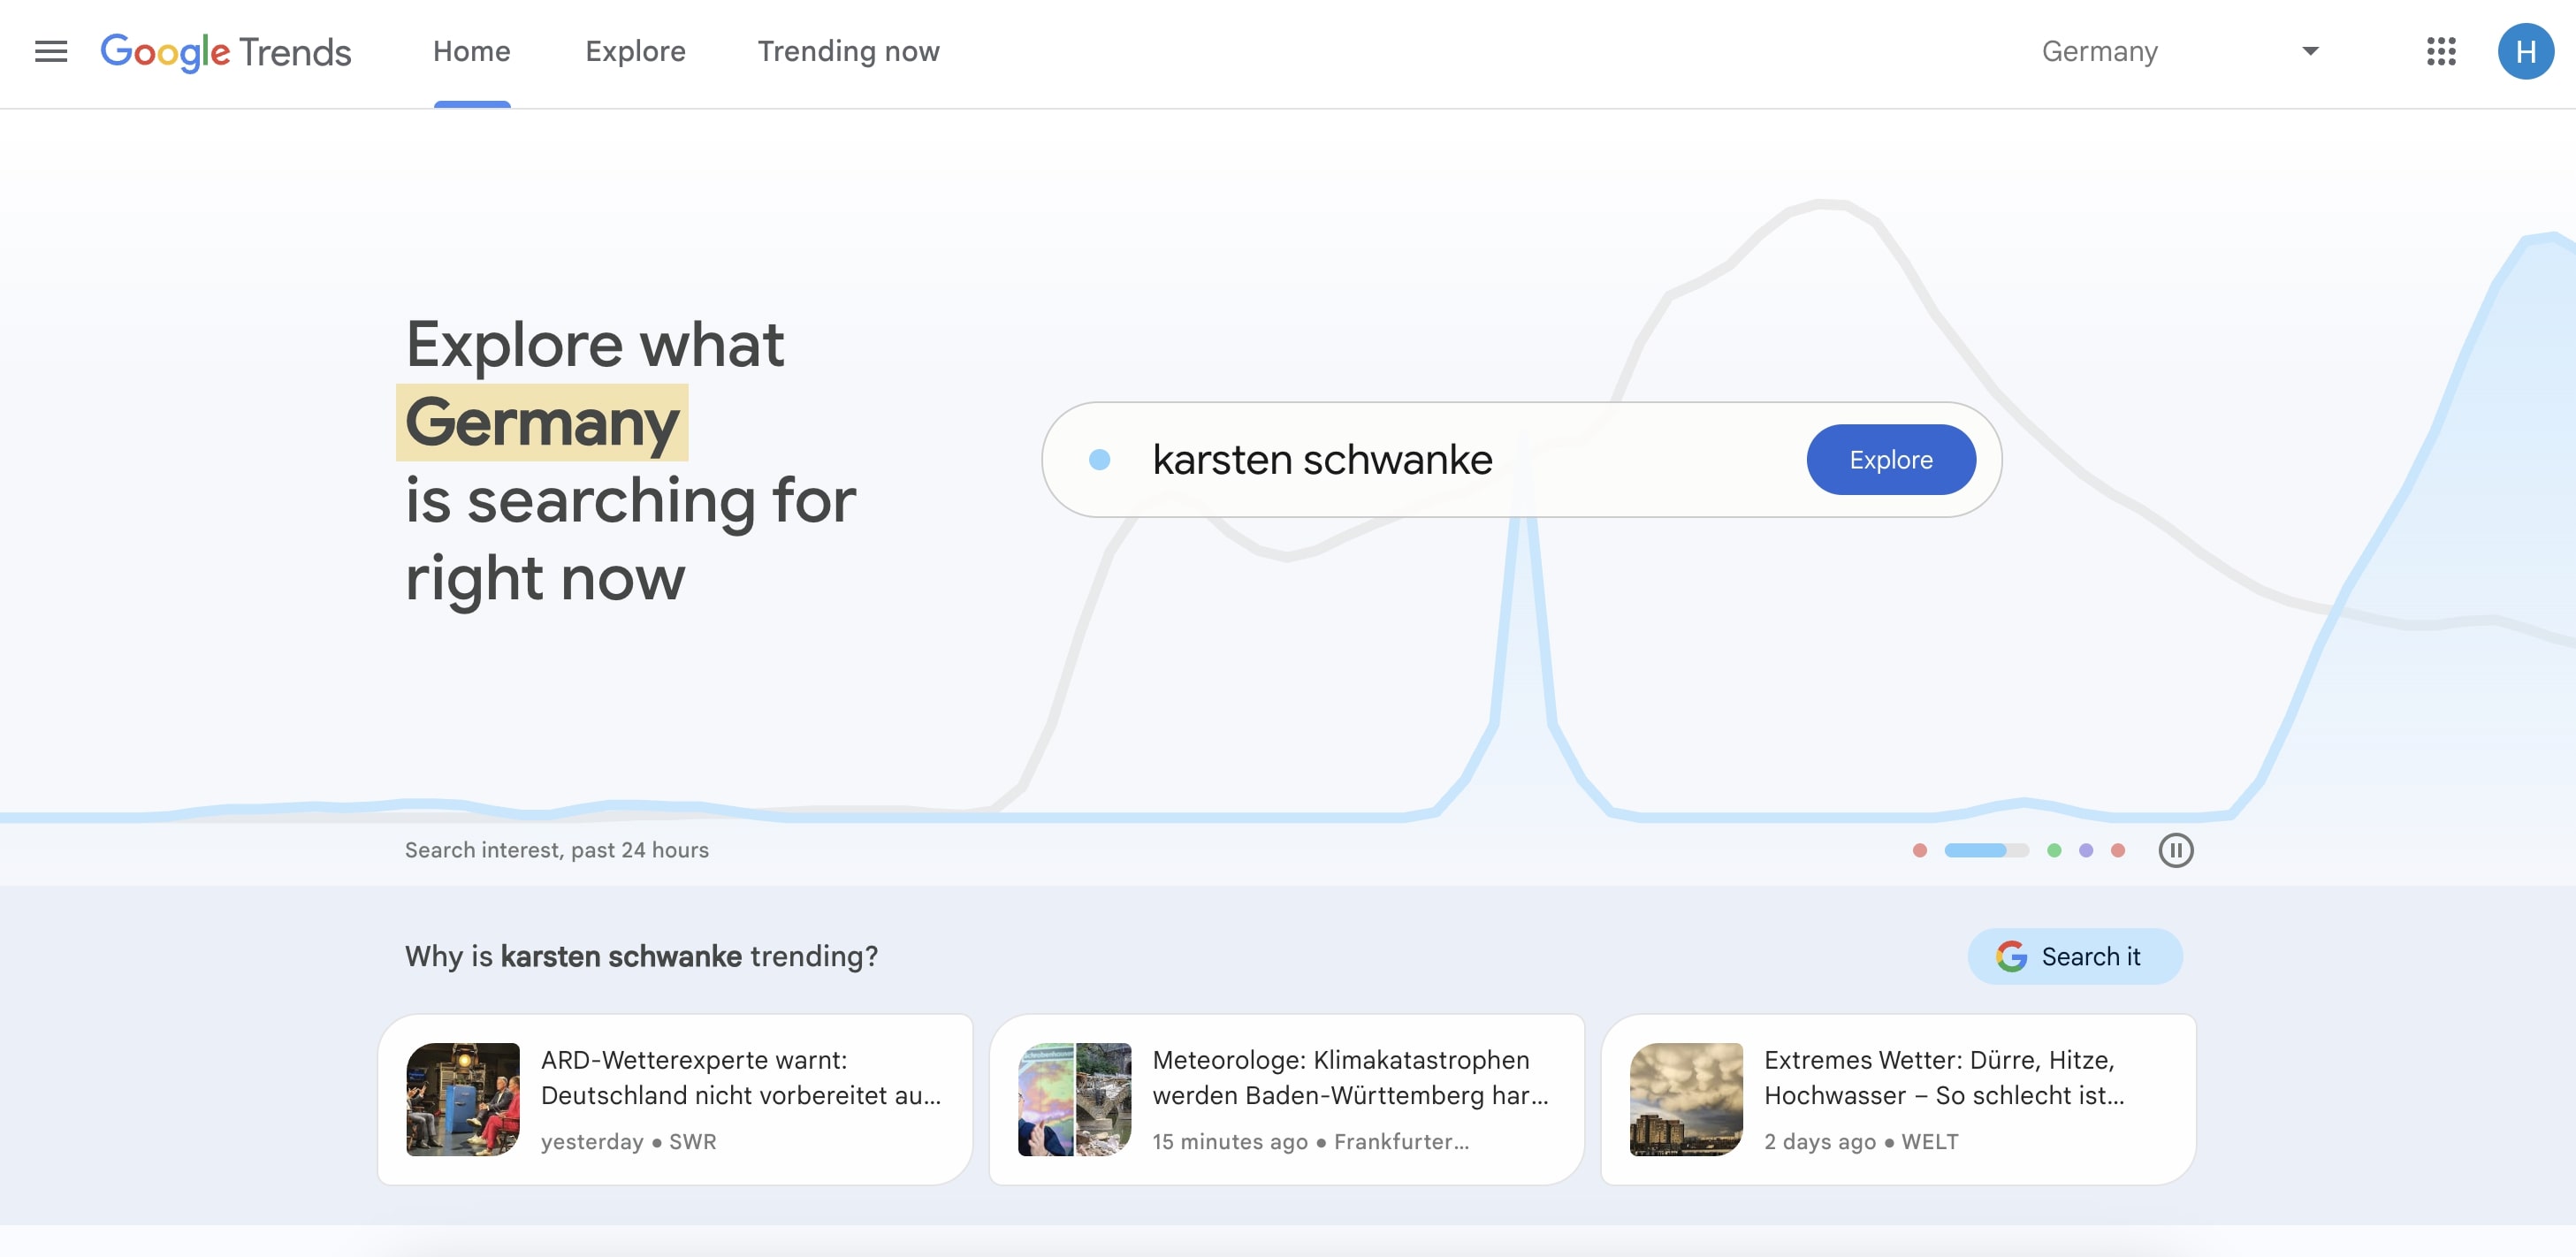Click the dropdown arrow next to Germany
This screenshot has width=2576, height=1257.
[2310, 51]
